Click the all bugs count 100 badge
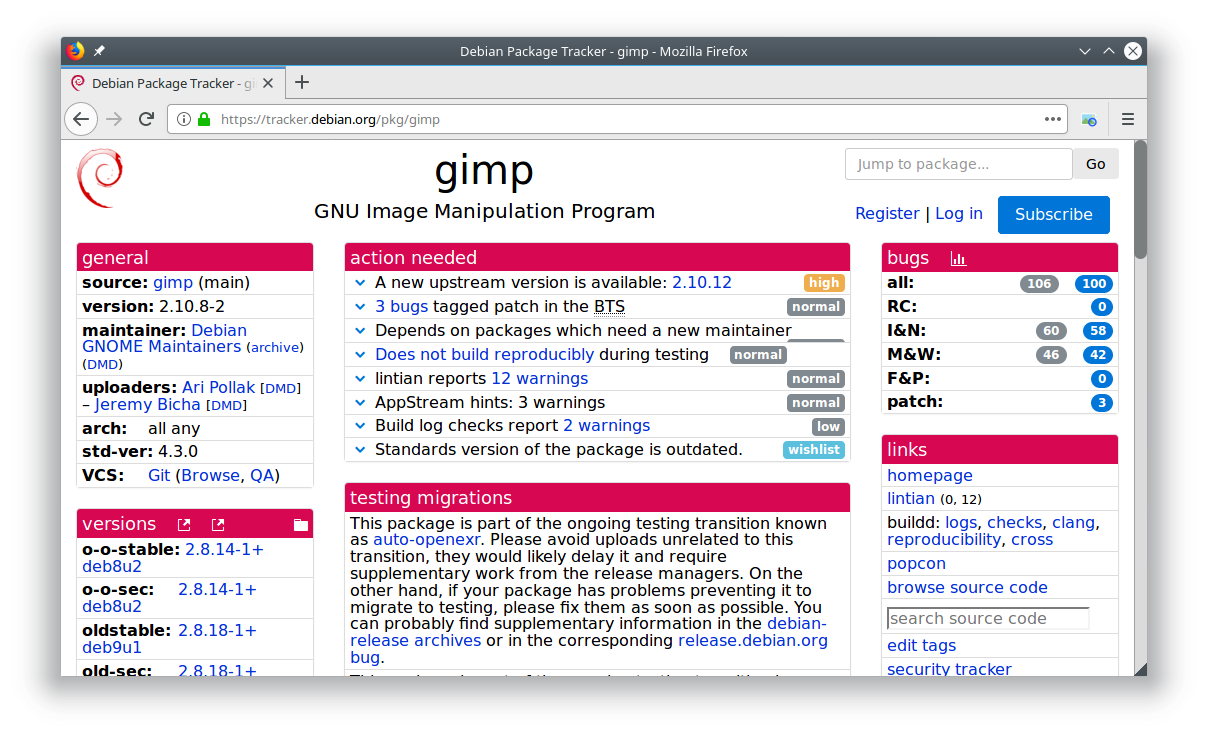 [1094, 284]
